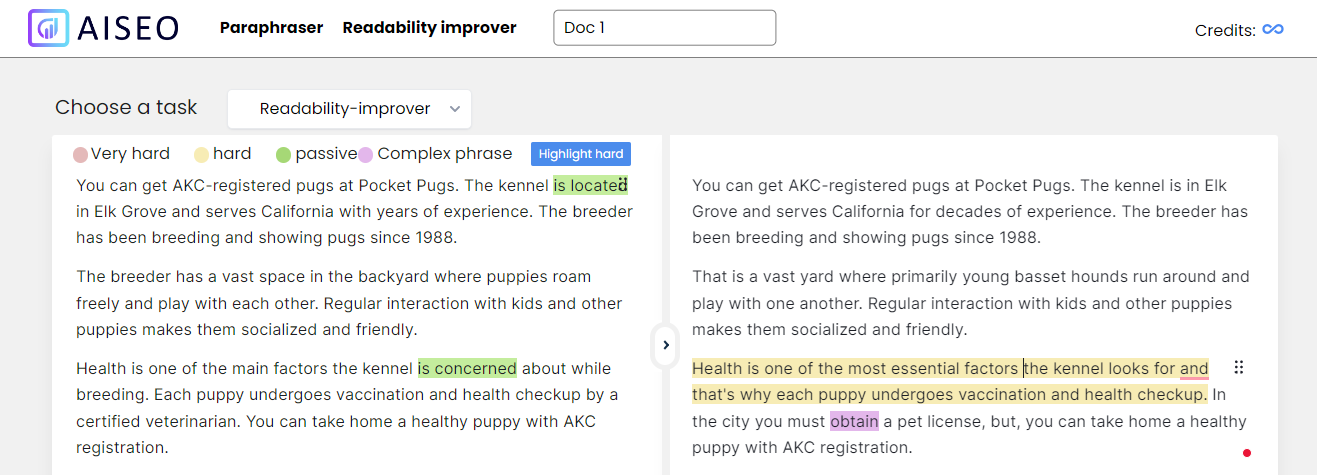Toggle the Highlight hard button
Viewport: 1317px width, 475px height.
[x=581, y=154]
